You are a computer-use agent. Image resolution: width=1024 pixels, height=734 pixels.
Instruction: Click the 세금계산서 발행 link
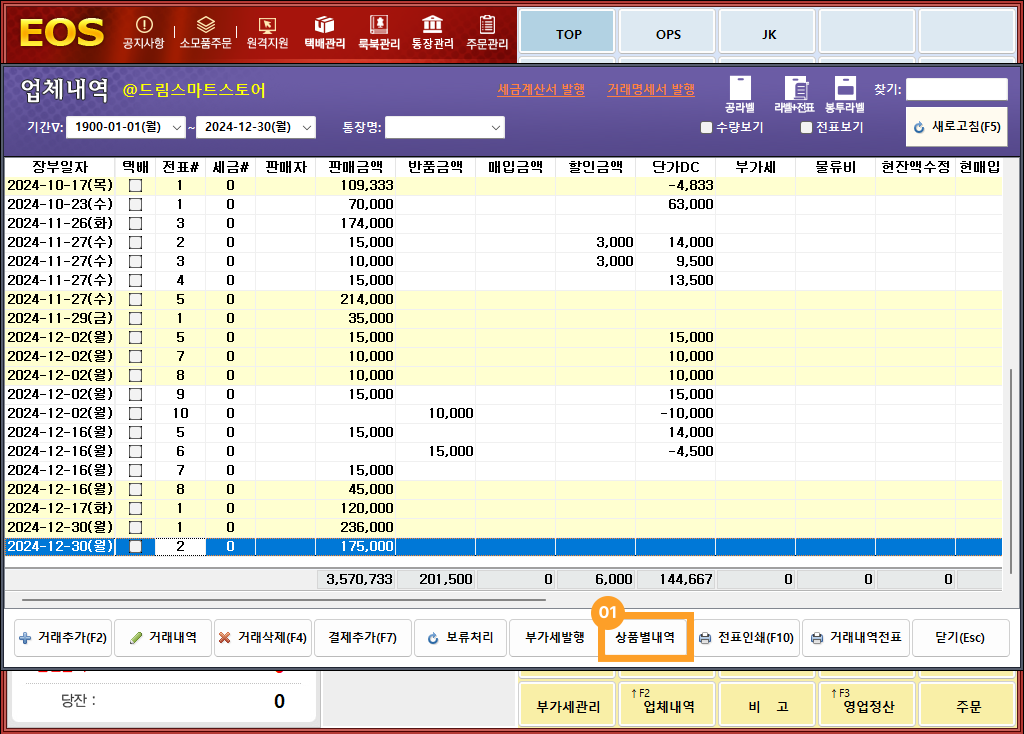coord(541,89)
